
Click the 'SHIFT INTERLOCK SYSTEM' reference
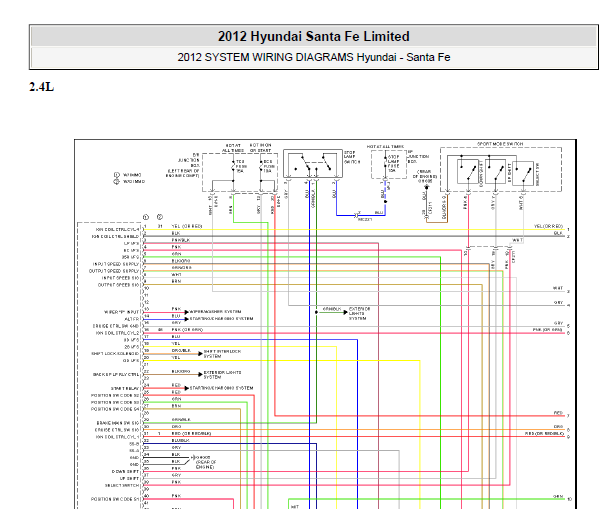click(222, 354)
